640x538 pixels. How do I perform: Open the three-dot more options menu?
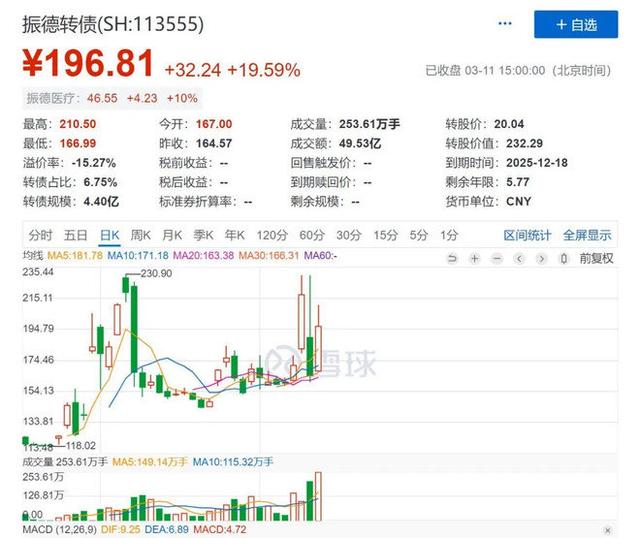(505, 24)
